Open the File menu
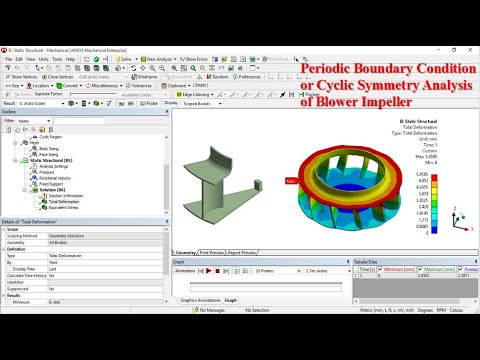The height and width of the screenshot is (360, 480). (x=8, y=59)
